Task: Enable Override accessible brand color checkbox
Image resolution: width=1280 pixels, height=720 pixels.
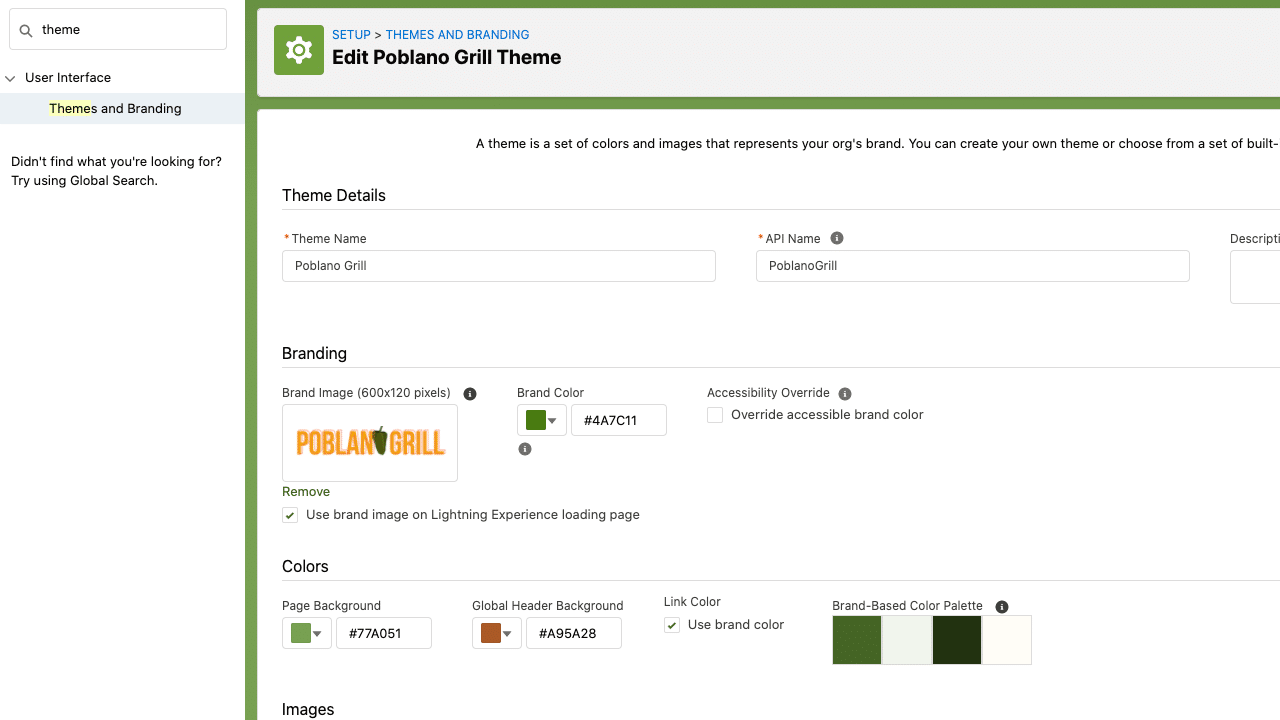Action: click(715, 415)
